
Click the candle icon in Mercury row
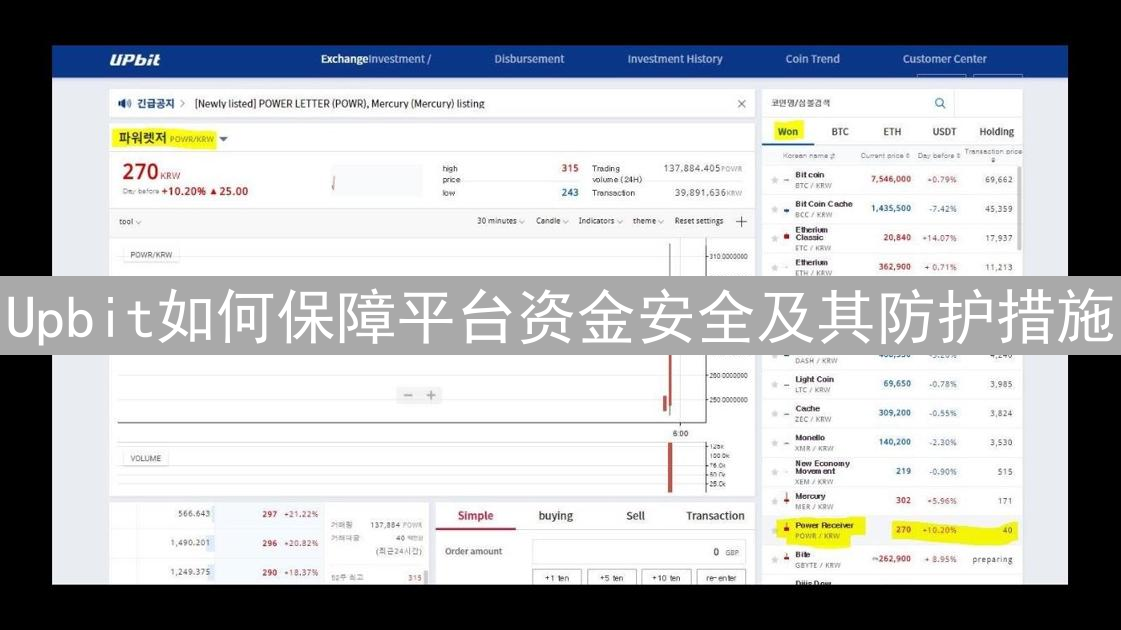pos(786,500)
